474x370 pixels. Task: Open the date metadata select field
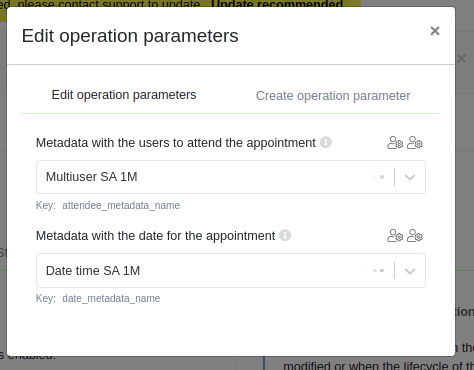coord(231,271)
